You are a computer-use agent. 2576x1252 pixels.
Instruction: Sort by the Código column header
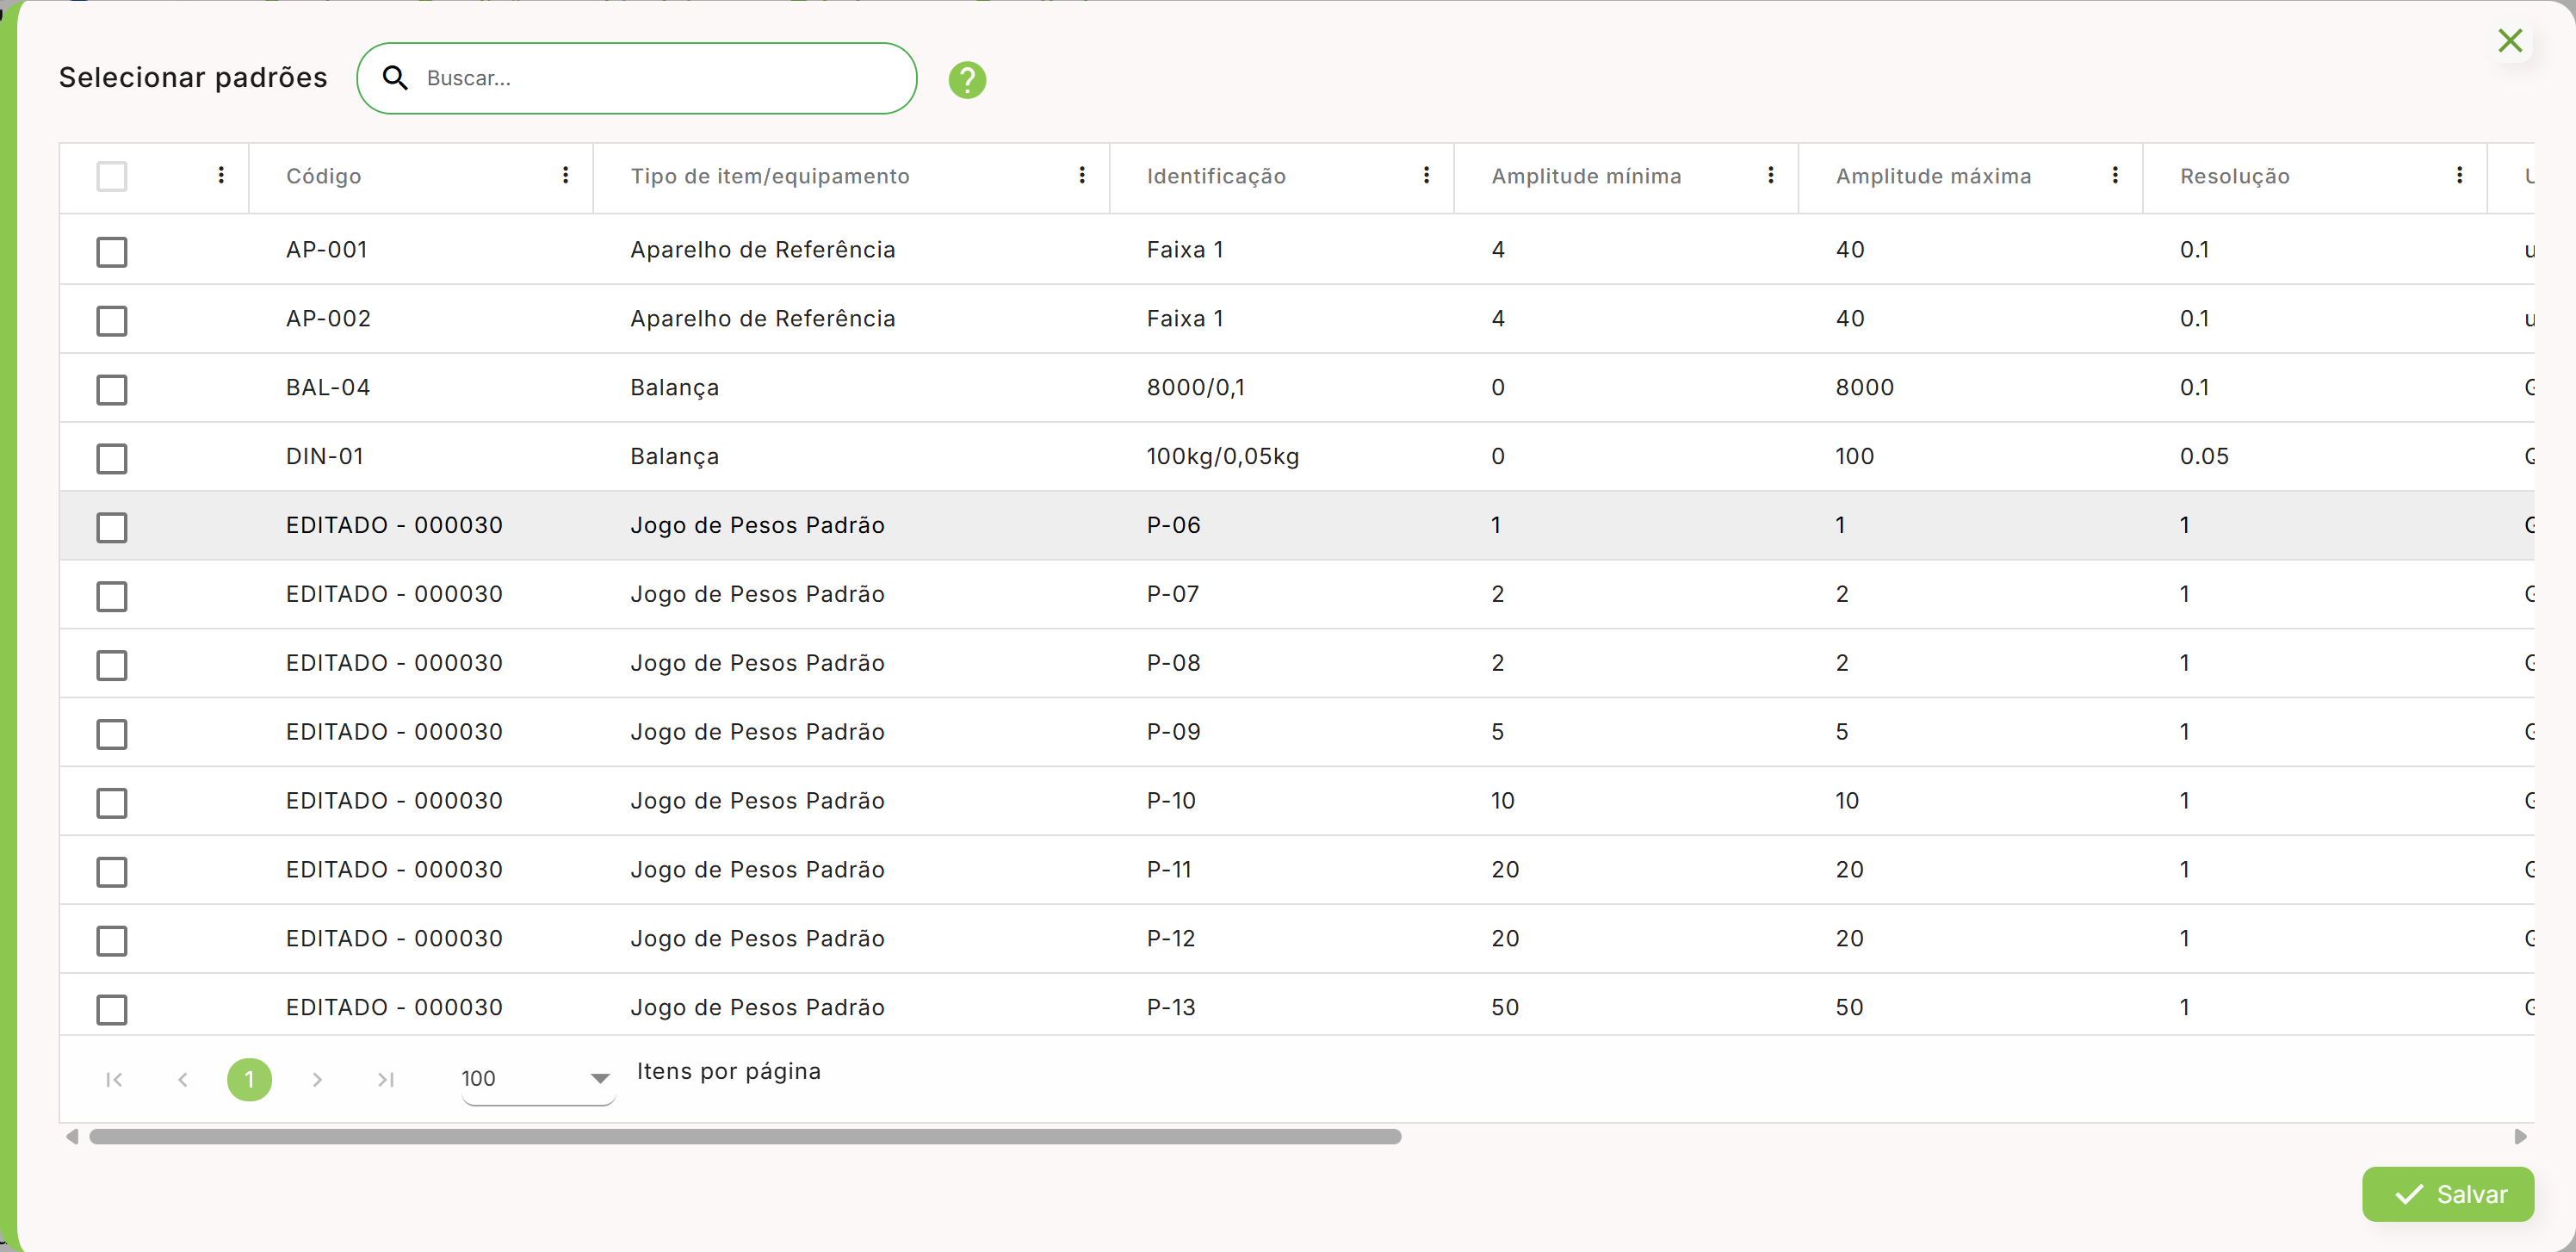coord(323,176)
